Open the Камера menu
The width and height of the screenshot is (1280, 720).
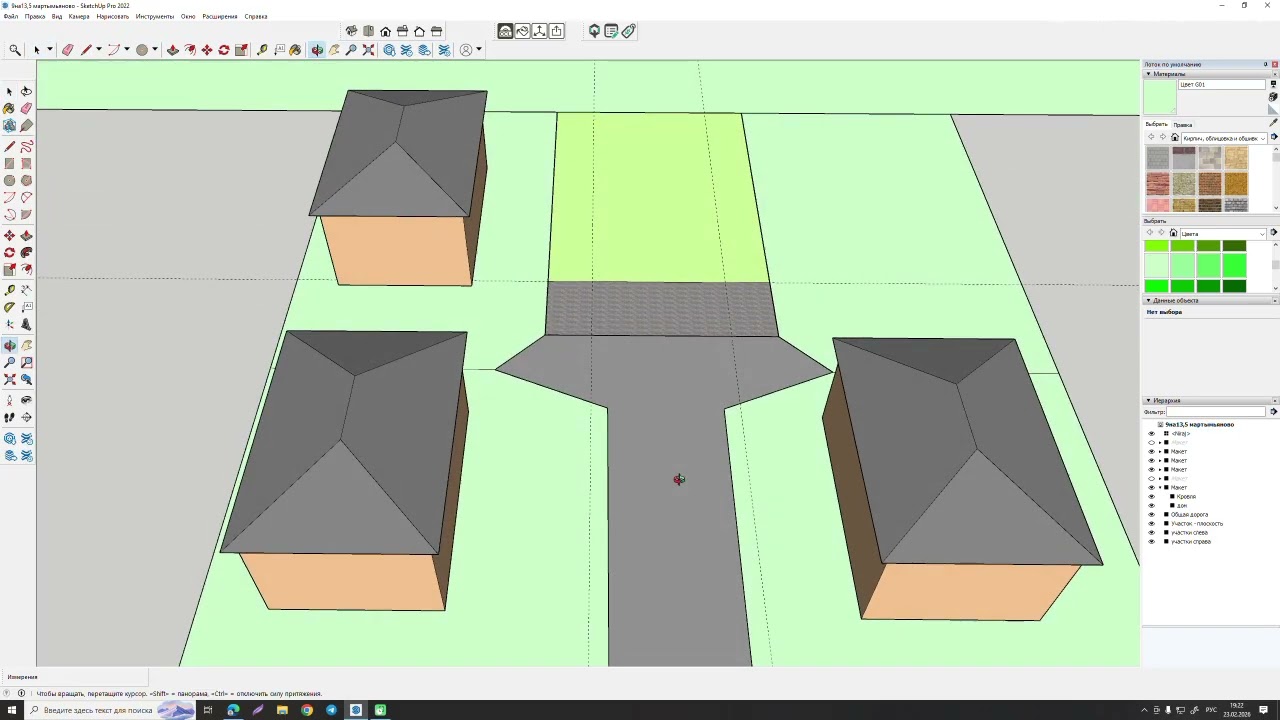point(79,16)
